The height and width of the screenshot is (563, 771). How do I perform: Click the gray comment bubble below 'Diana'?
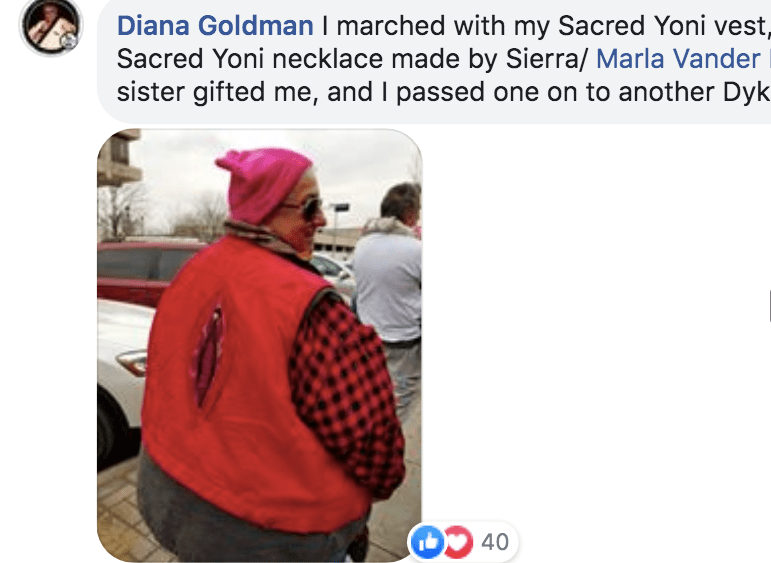pyautogui.click(x=435, y=61)
